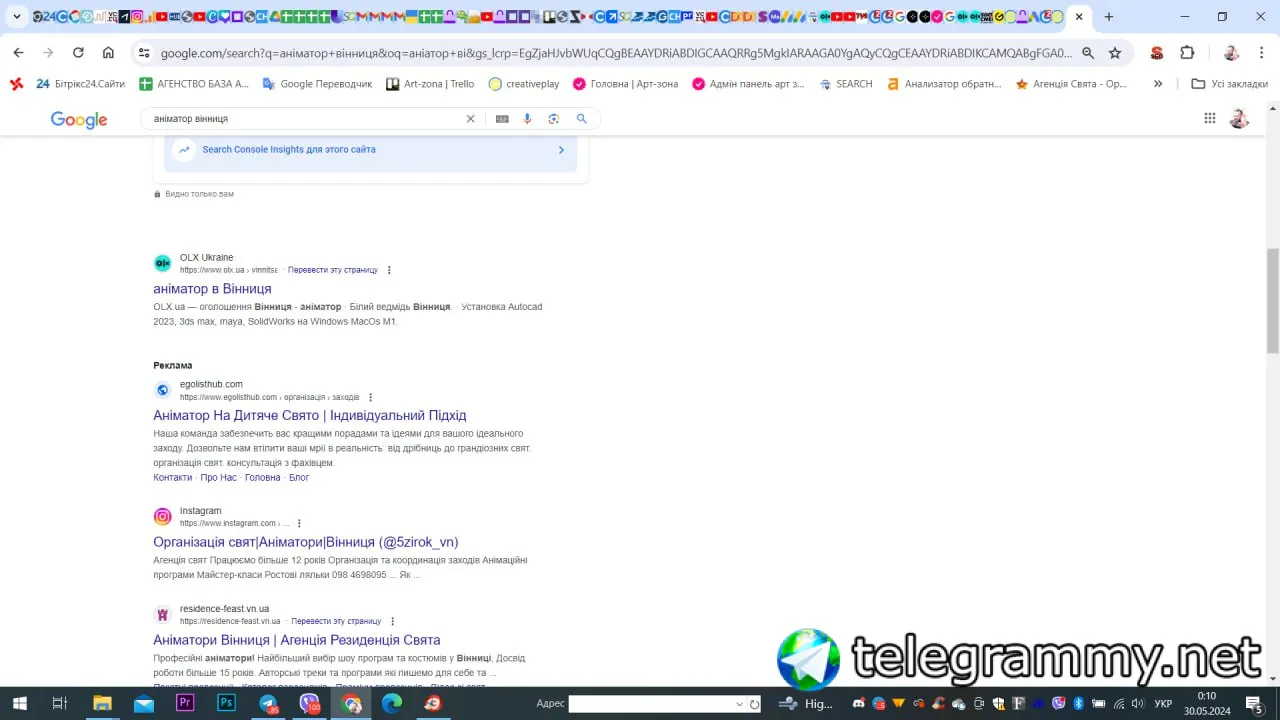Bookmark this page with the star icon
Viewport: 1280px width, 720px height.
tap(1115, 53)
